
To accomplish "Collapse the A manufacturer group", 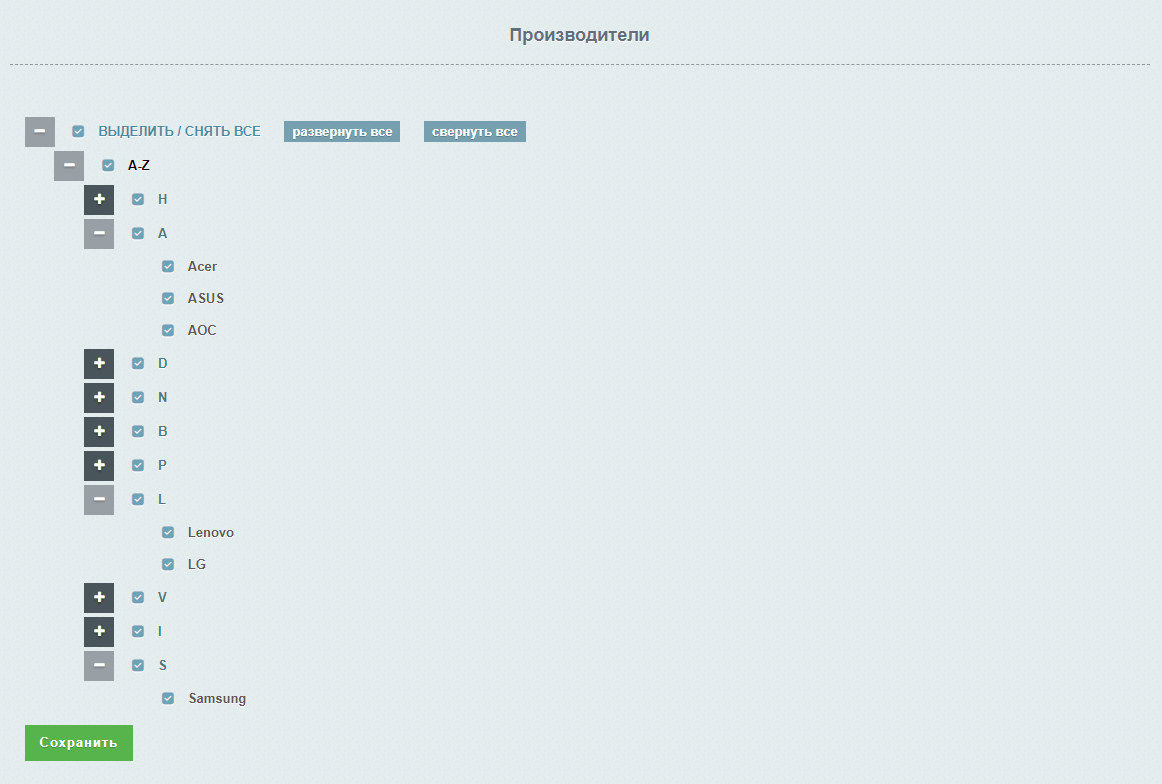I will point(99,234).
